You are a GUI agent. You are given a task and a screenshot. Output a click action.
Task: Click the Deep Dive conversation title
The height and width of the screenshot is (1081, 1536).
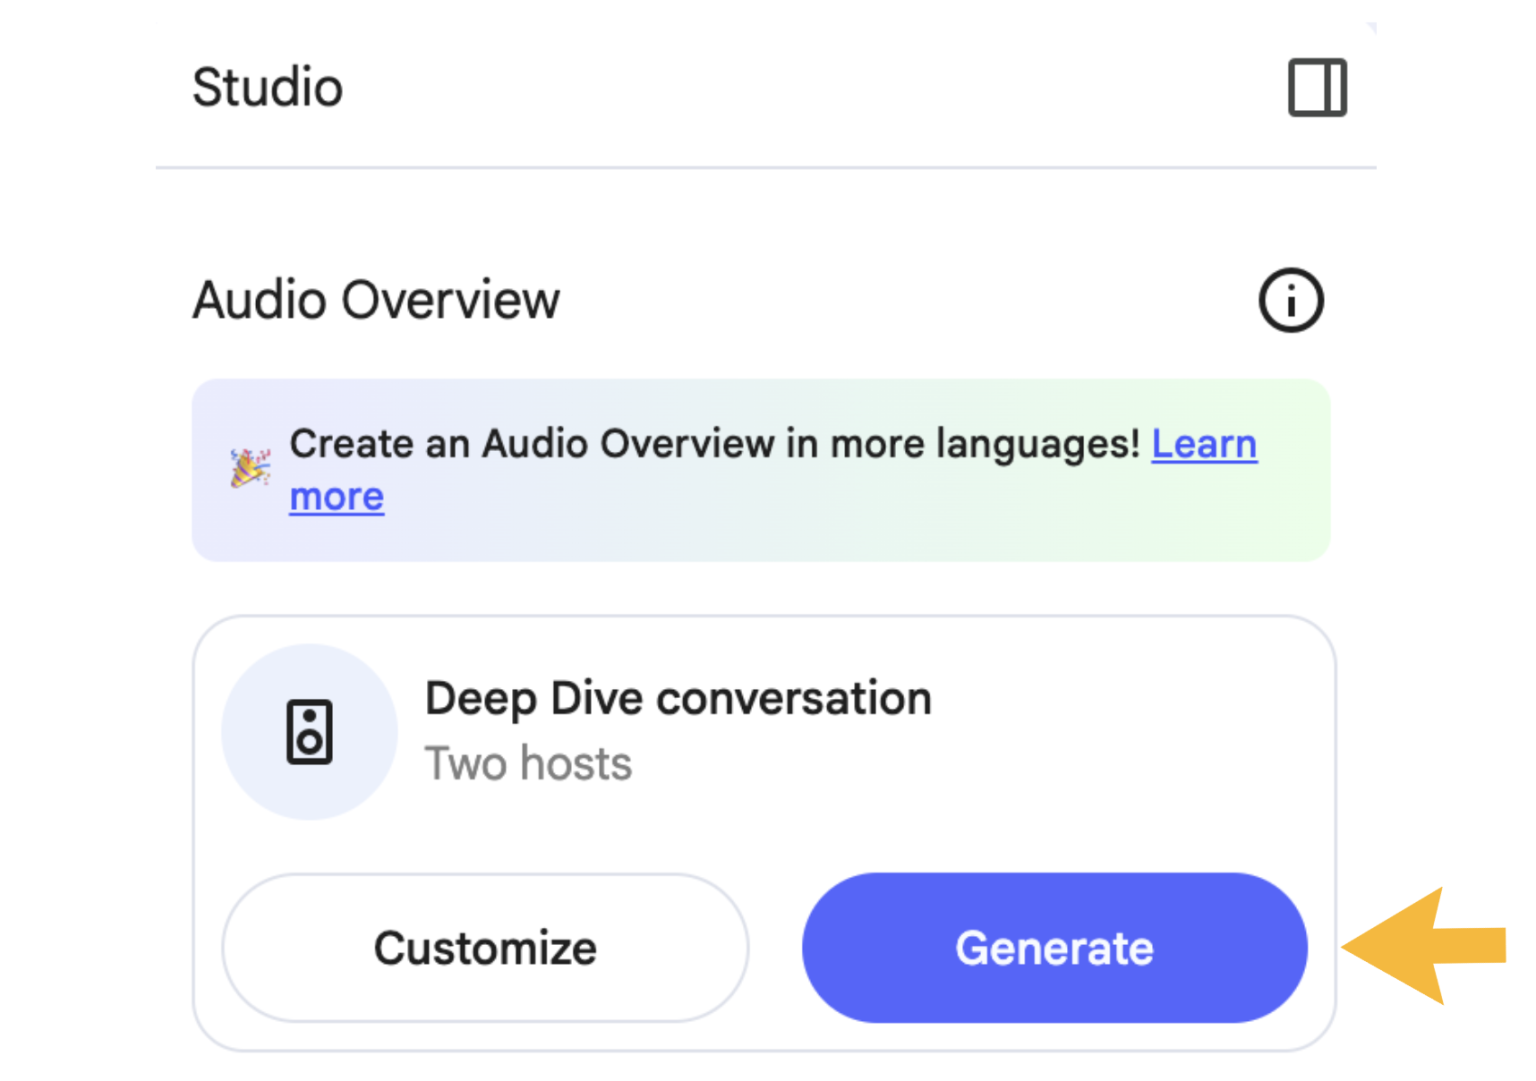tap(678, 698)
